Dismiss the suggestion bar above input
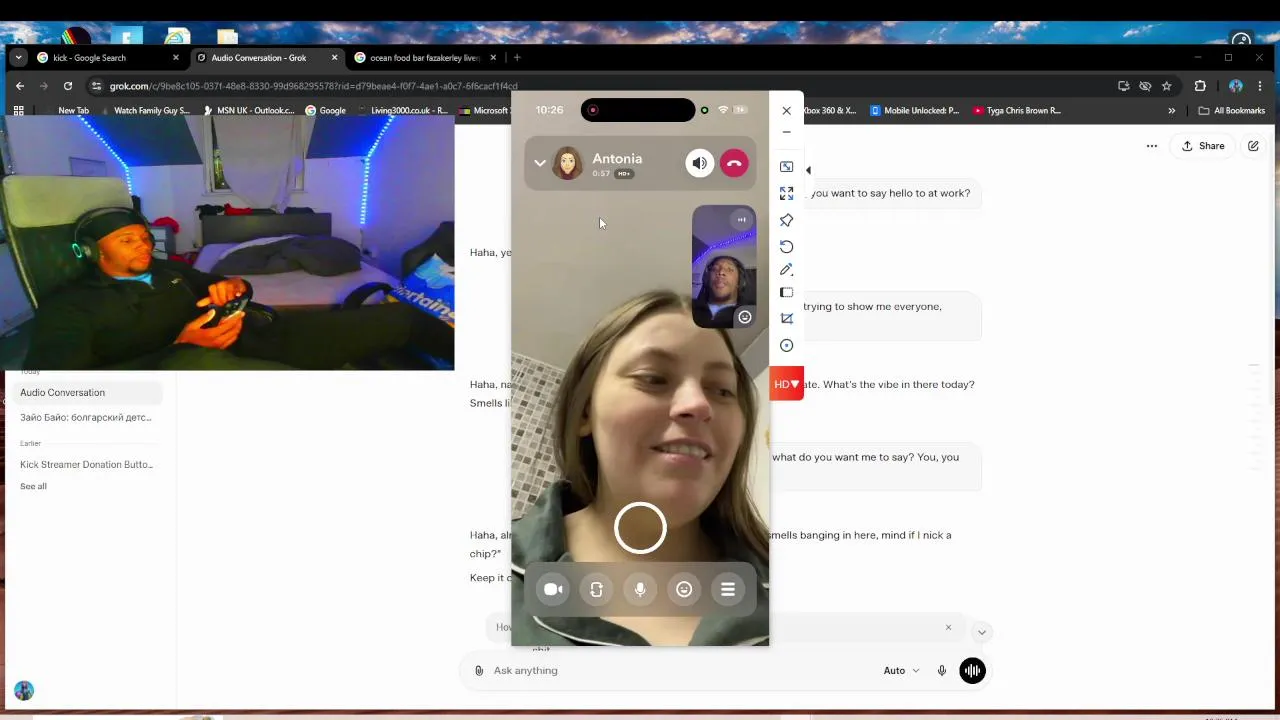 tap(948, 628)
